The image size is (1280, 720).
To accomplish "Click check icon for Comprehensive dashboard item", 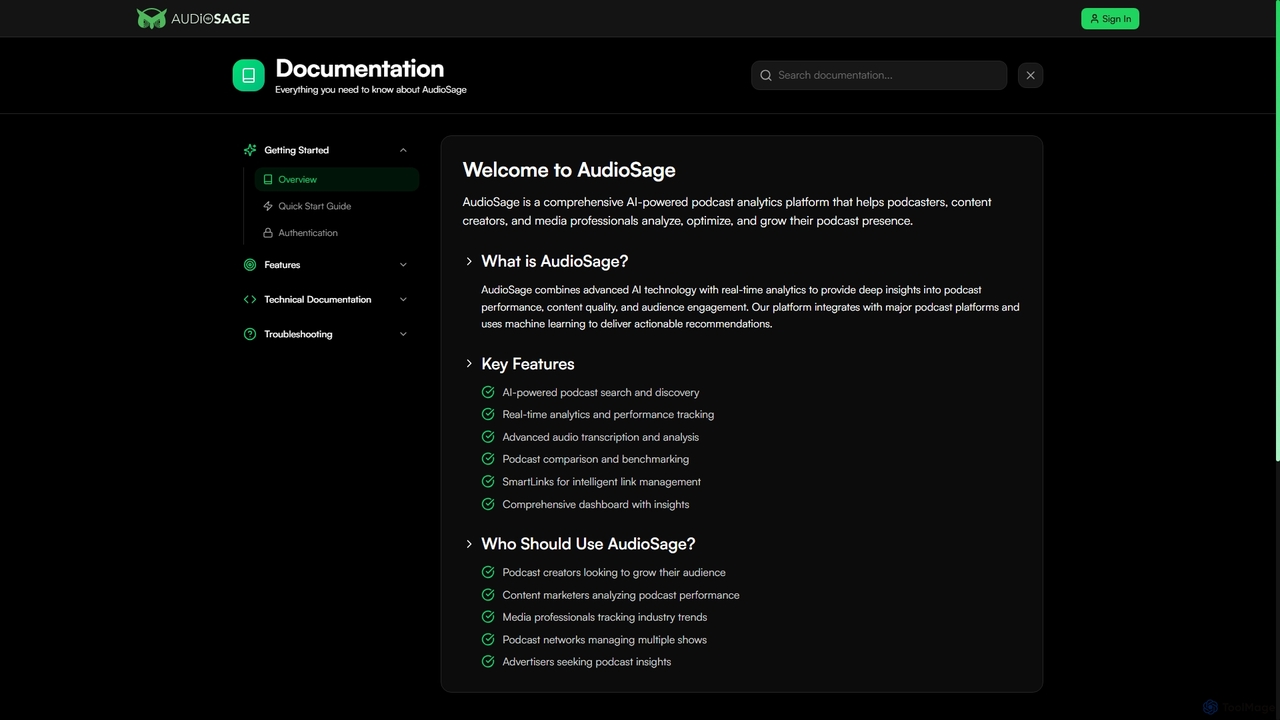I will click(x=488, y=504).
